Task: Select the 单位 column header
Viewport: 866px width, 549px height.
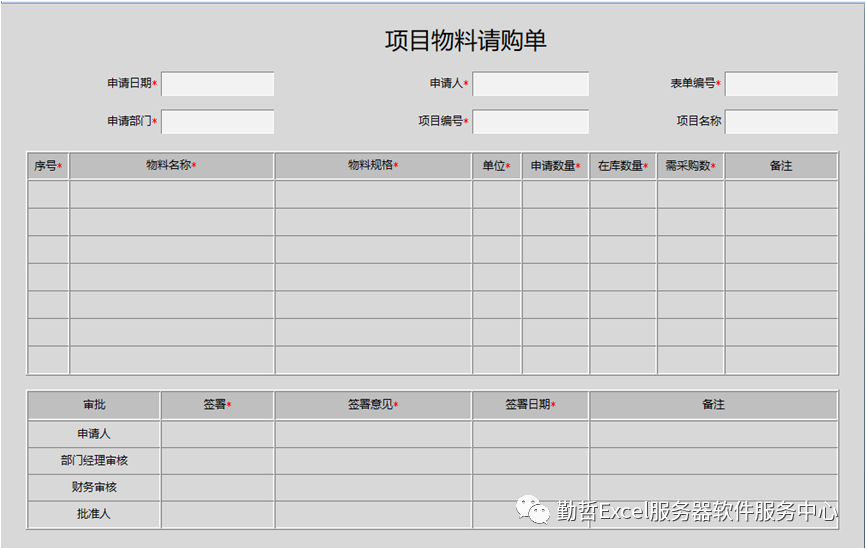Action: [497, 166]
